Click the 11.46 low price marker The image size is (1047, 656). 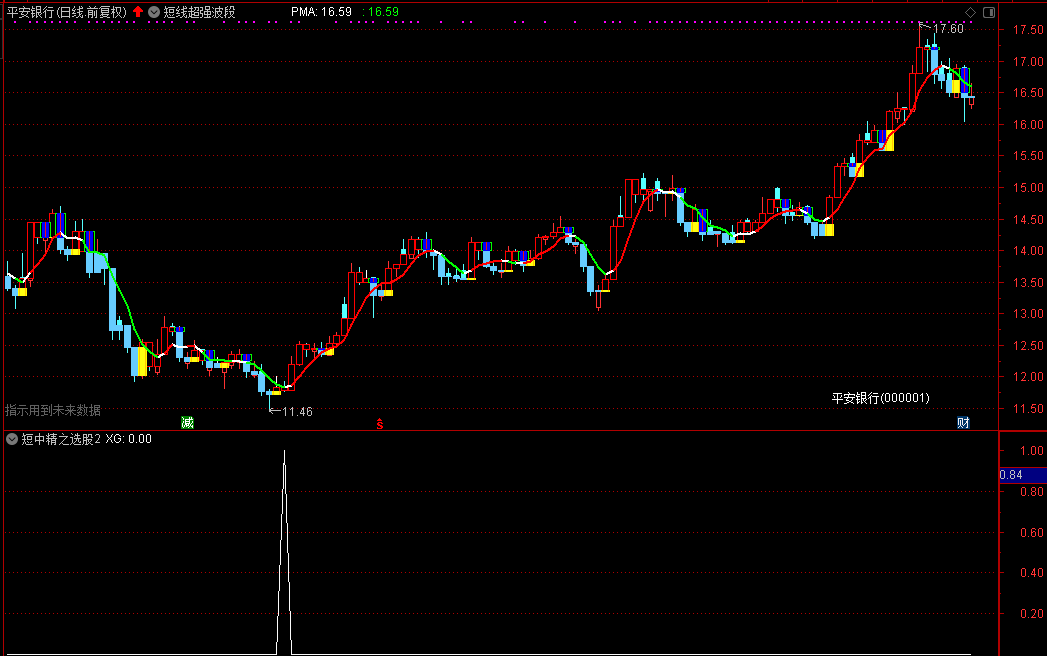297,412
